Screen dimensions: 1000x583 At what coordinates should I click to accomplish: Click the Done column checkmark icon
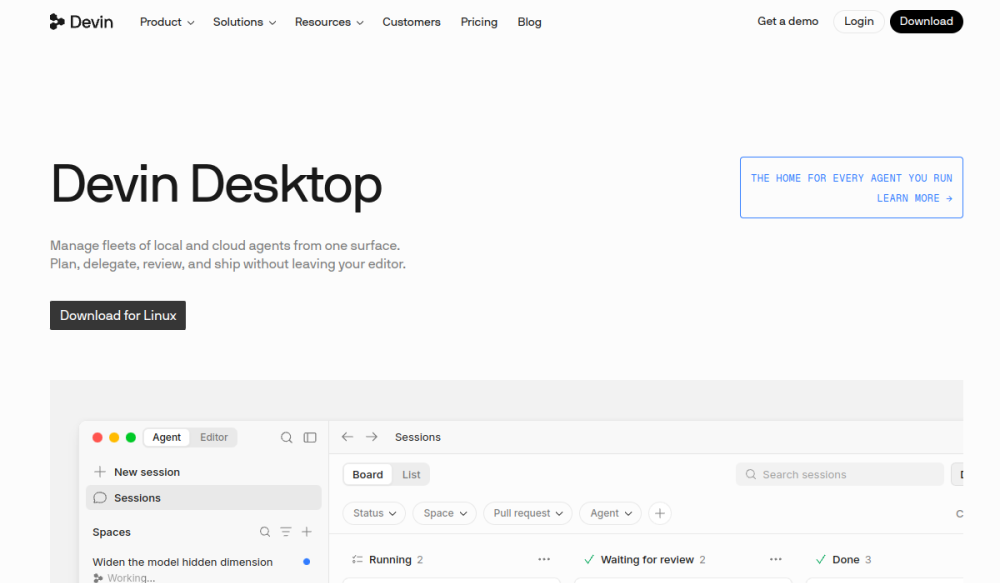coord(821,559)
